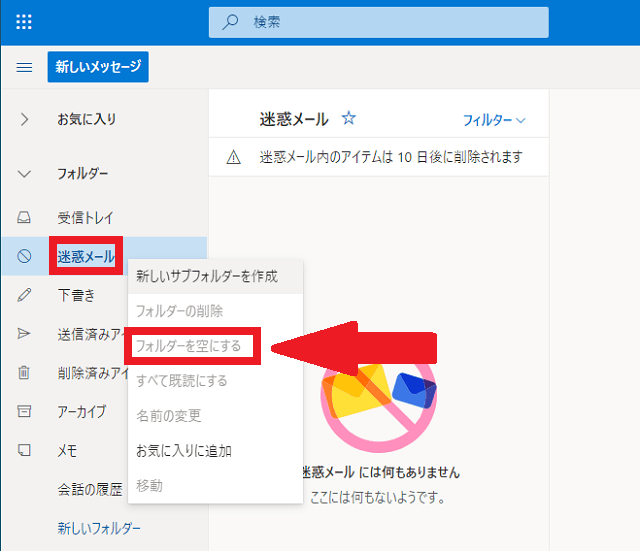The height and width of the screenshot is (551, 640).
Task: Open the 下書き folder
Action: 76,295
